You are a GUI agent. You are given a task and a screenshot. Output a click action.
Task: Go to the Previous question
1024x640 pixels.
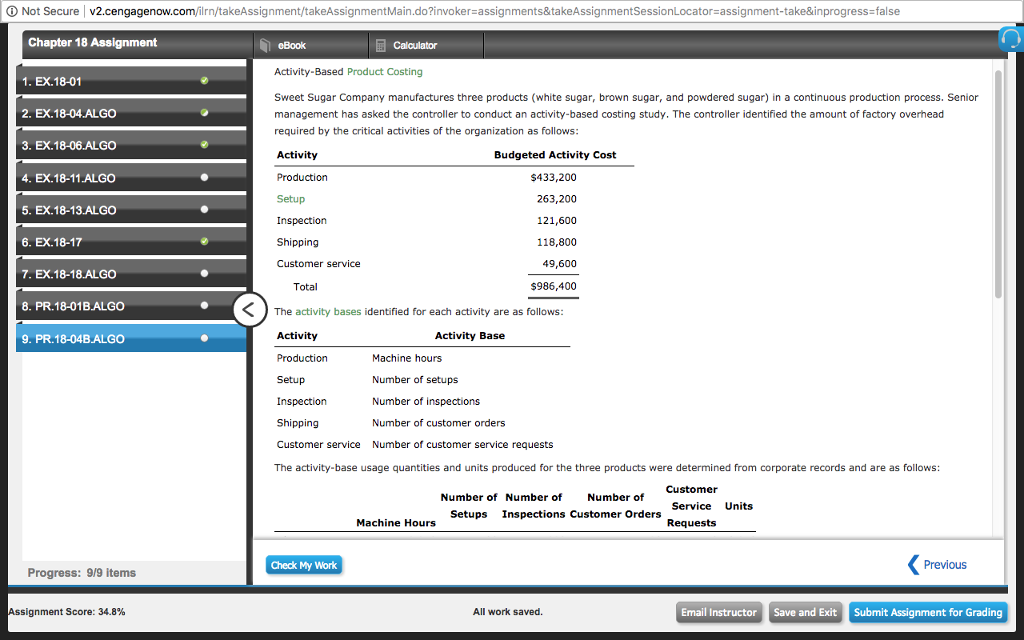click(x=937, y=564)
